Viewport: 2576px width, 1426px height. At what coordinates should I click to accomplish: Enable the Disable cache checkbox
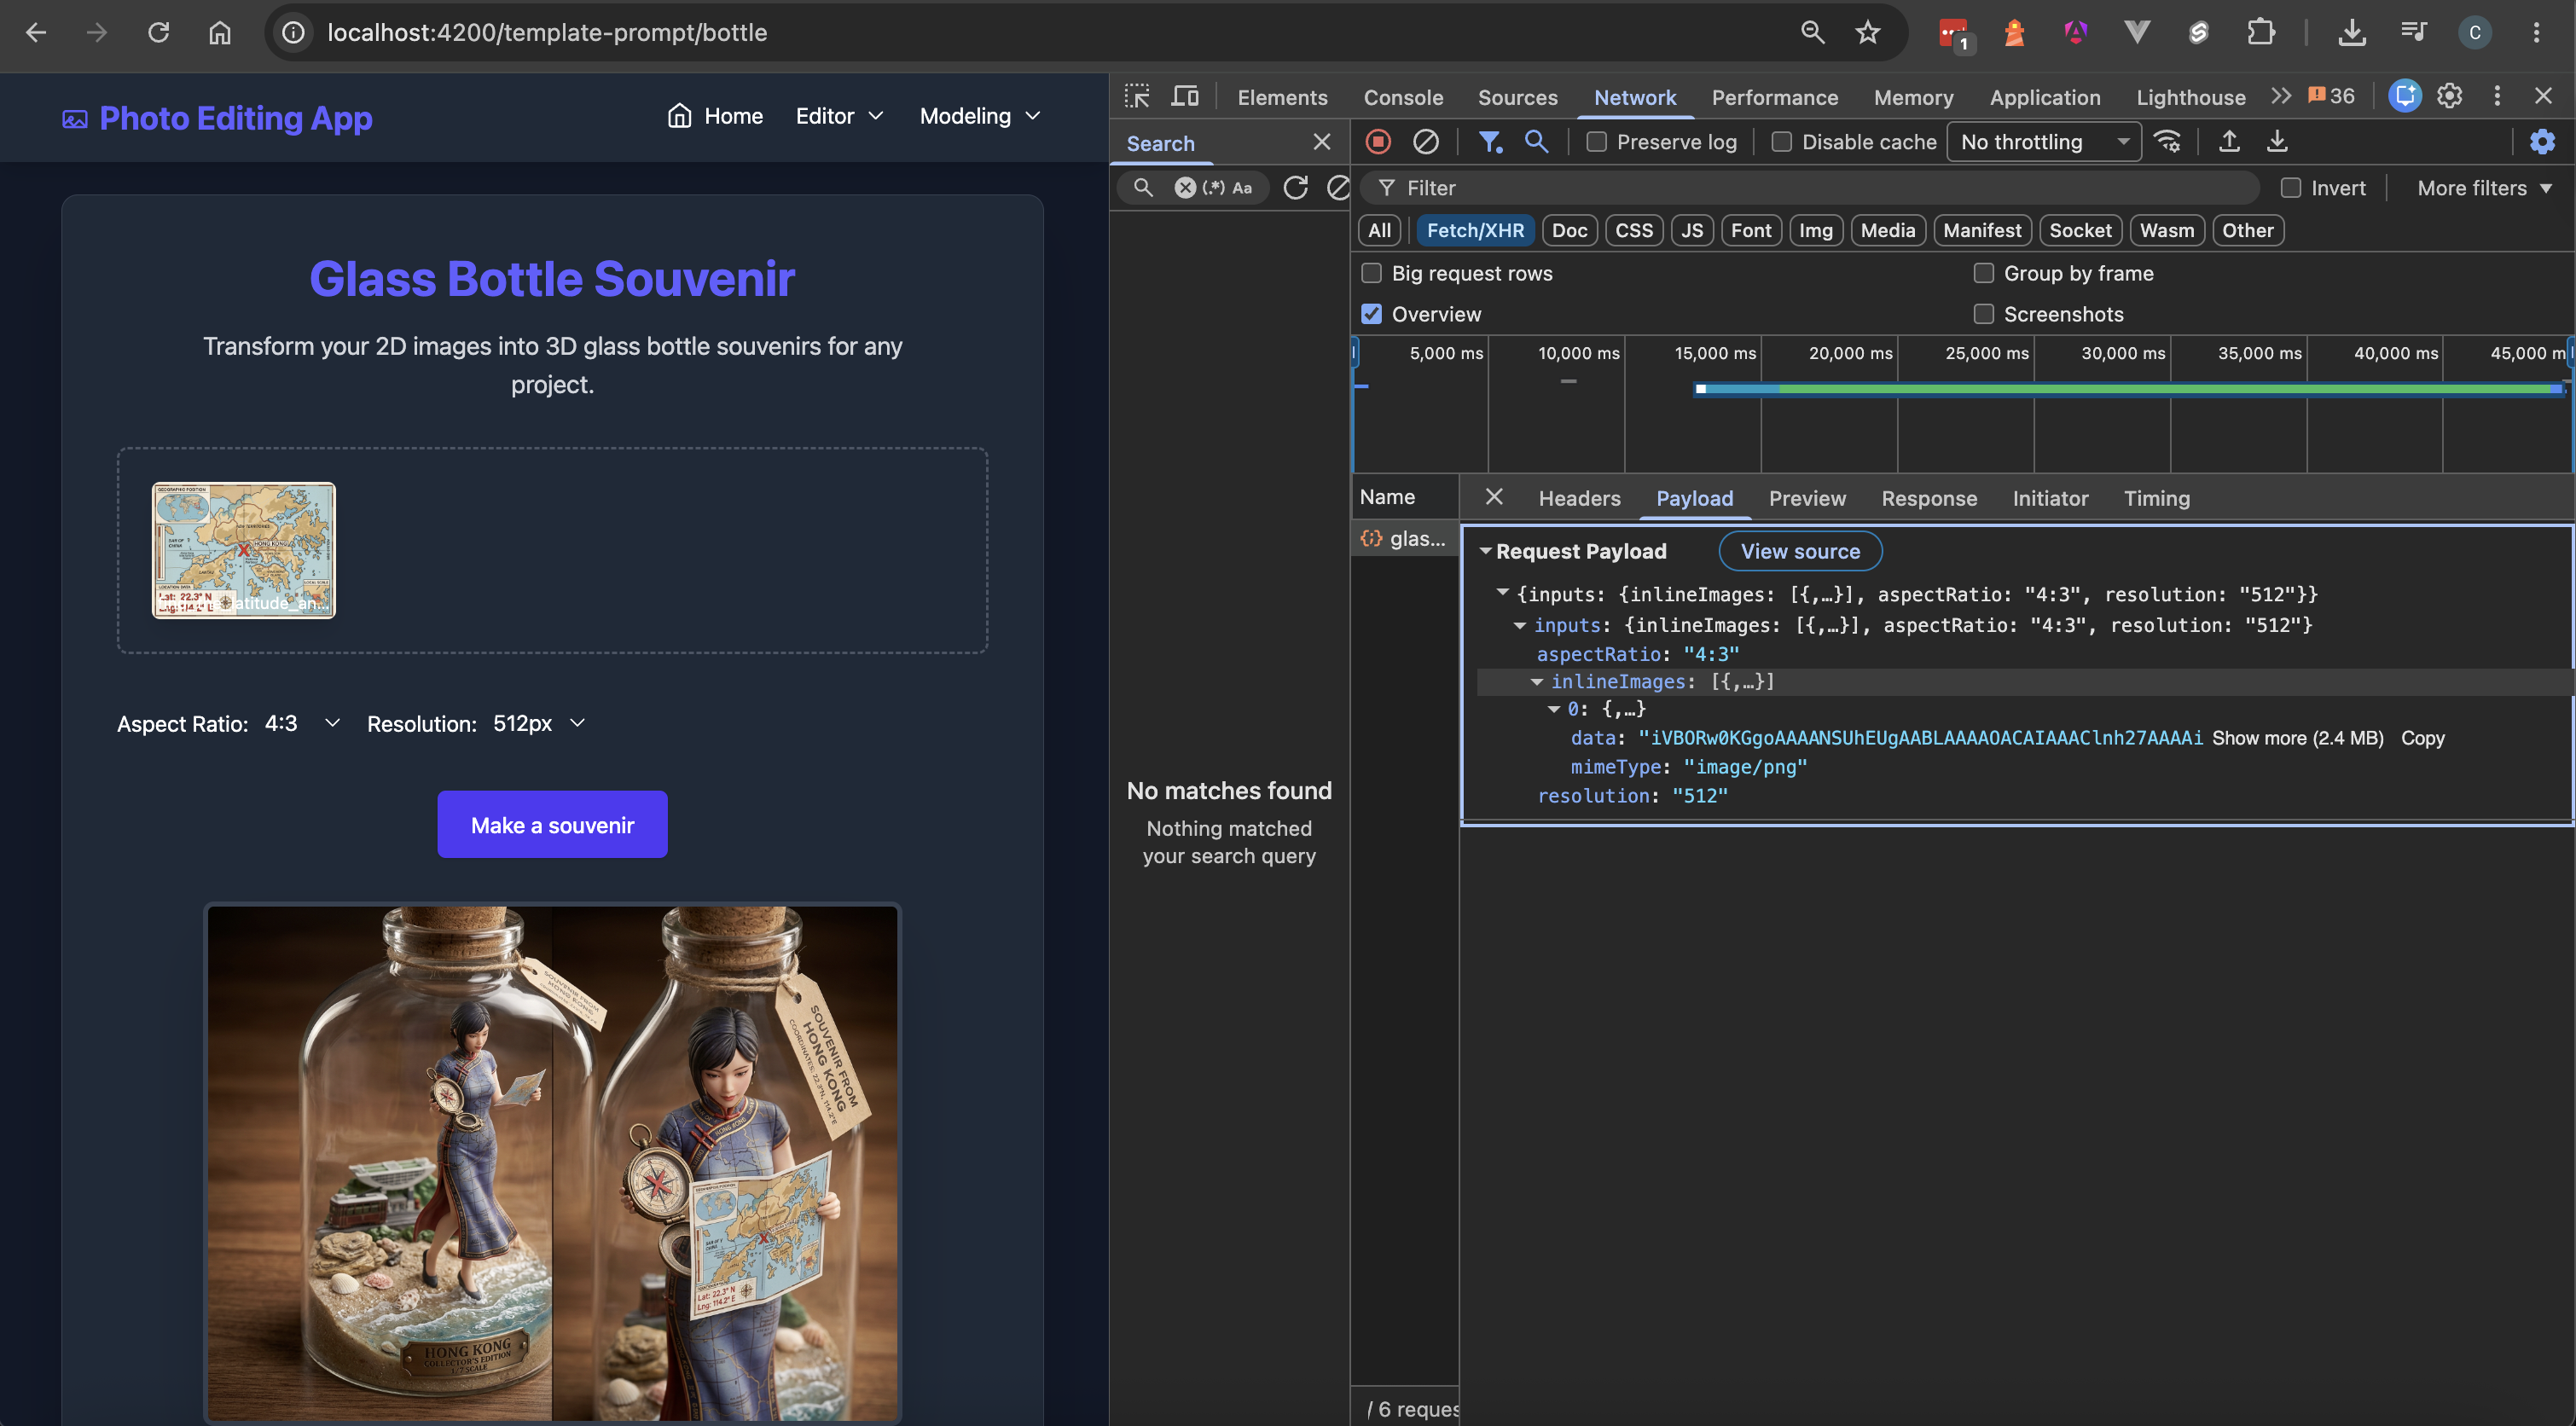[1781, 142]
